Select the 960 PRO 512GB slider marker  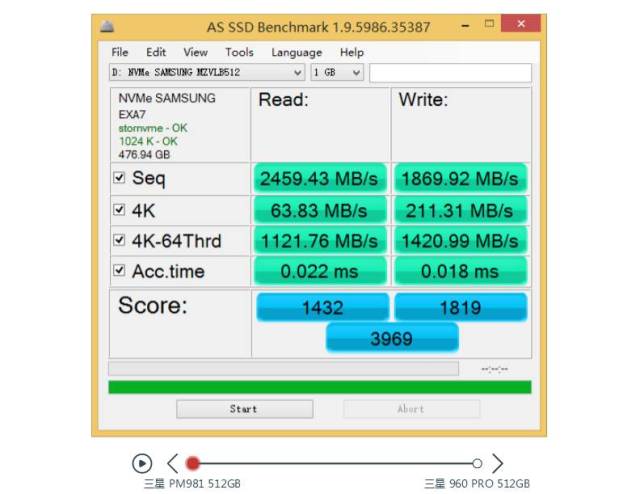point(477,463)
